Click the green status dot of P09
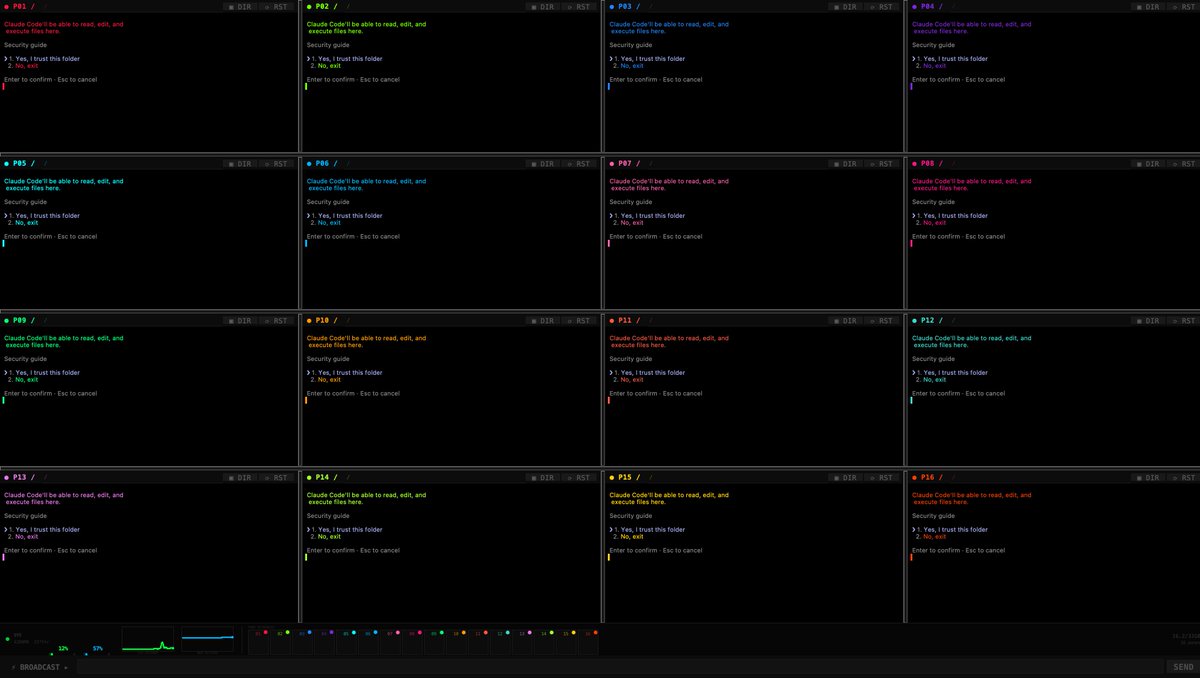1200x678 pixels. pyautogui.click(x=7, y=321)
